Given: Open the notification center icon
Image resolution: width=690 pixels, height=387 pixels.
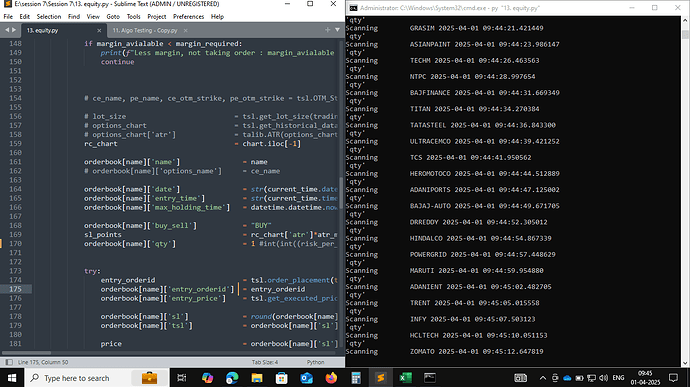Looking at the screenshot, I should point(673,378).
